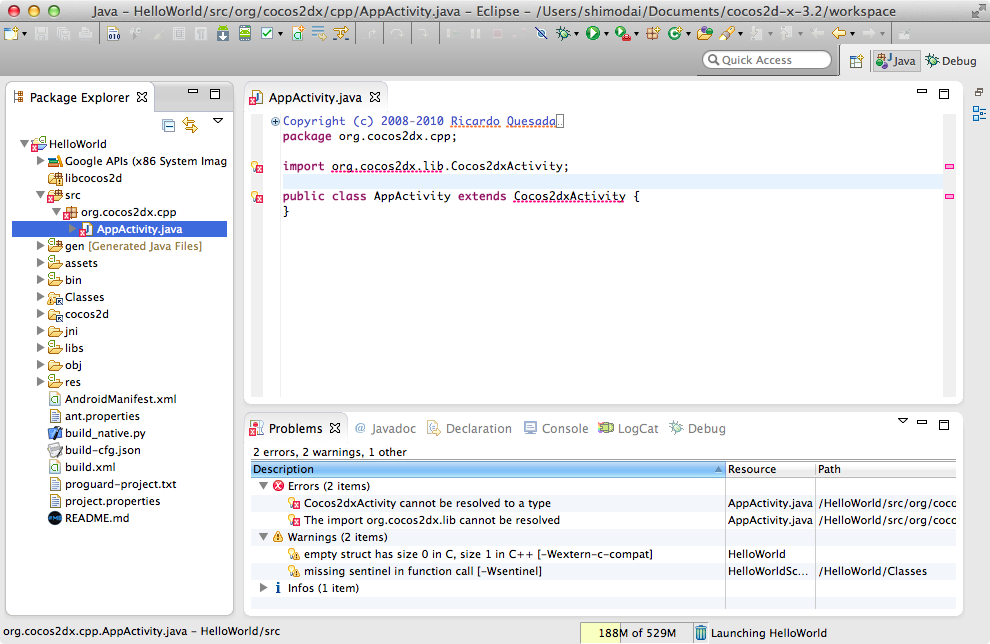Click the New wizard toolbar icon
Image resolution: width=990 pixels, height=644 pixels.
pos(11,33)
